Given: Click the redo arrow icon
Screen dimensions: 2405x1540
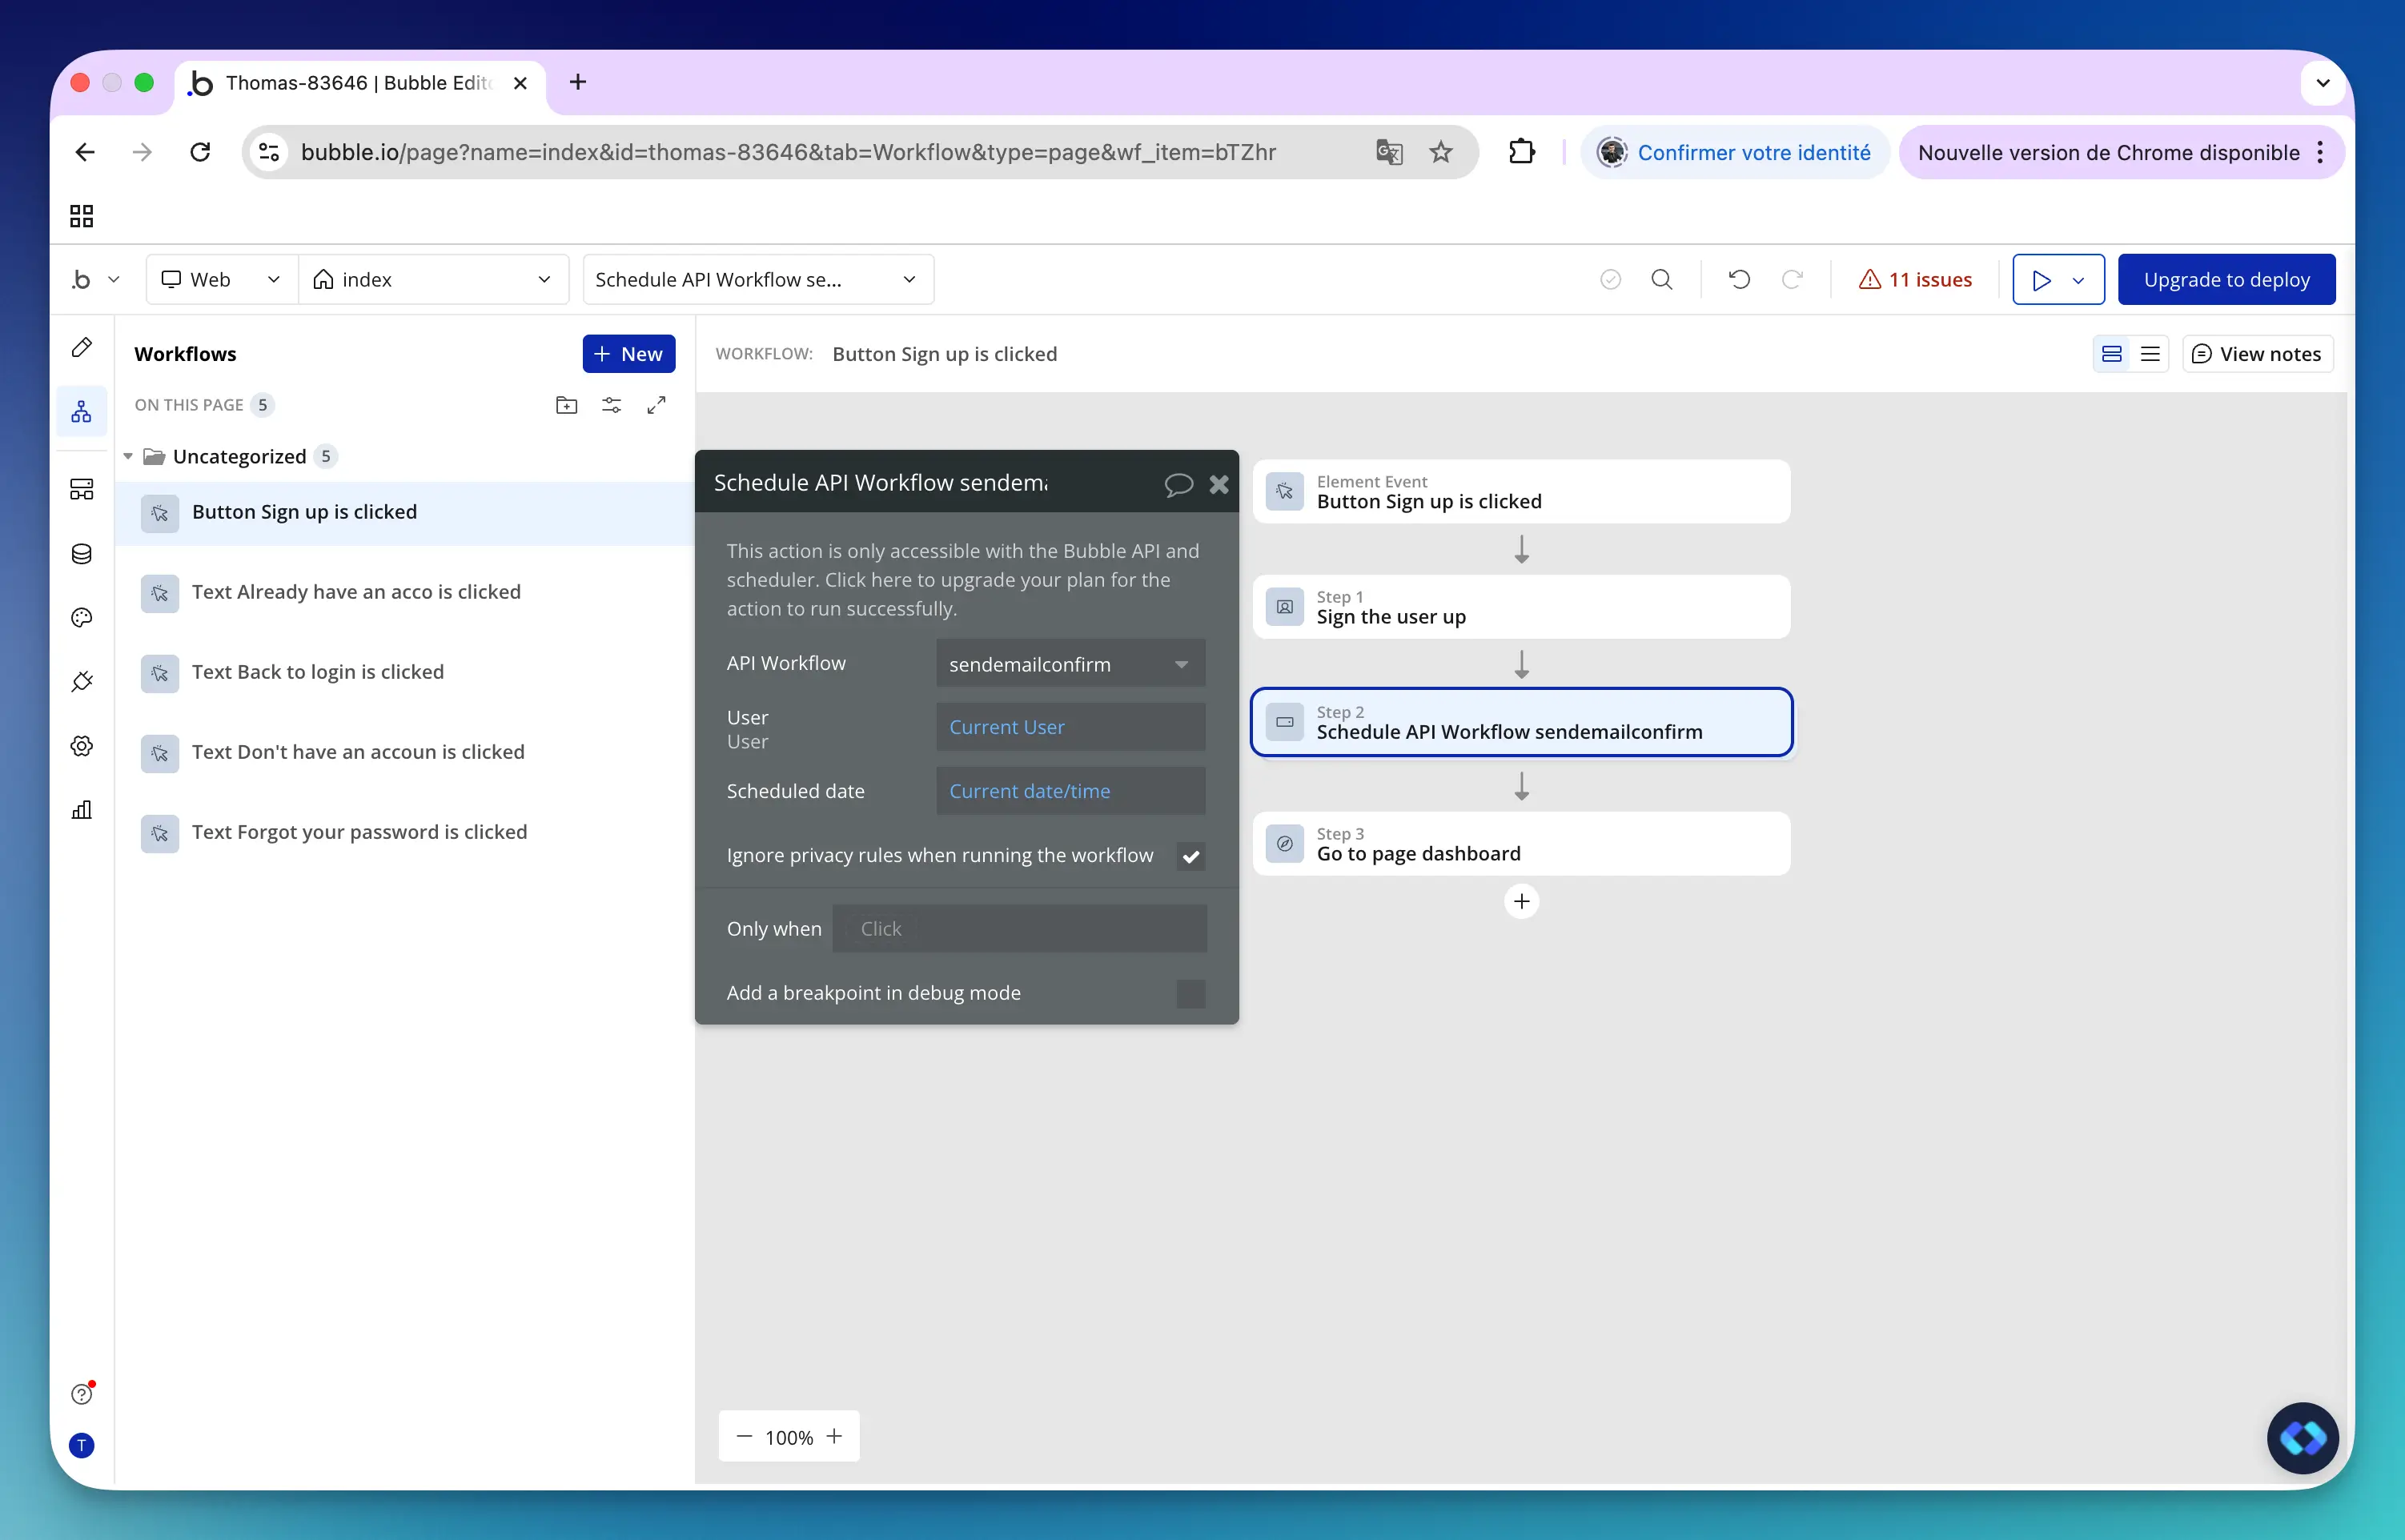Looking at the screenshot, I should pyautogui.click(x=1792, y=279).
